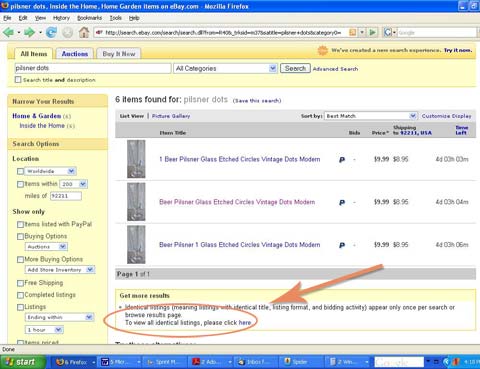Viewport: 480px width, 369px height.
Task: Stop loading with the stop icon
Action: coord(68,32)
